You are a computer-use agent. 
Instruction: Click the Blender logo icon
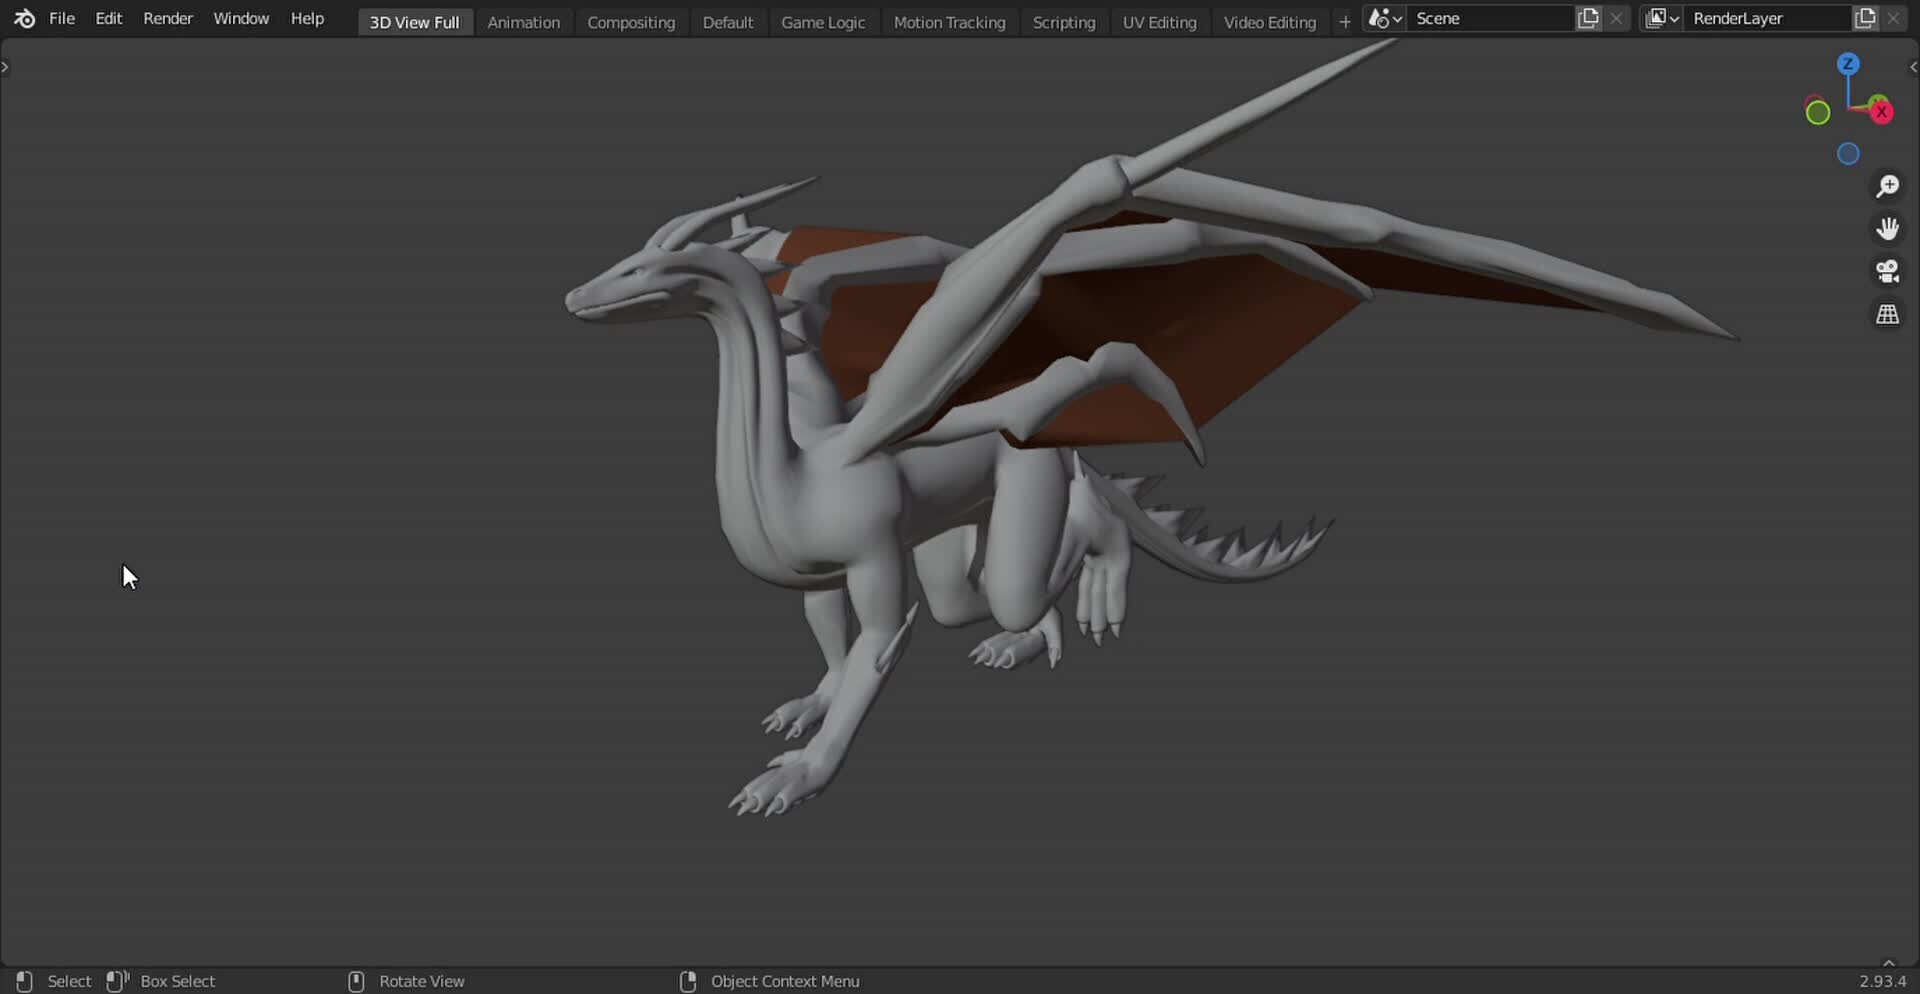click(22, 18)
